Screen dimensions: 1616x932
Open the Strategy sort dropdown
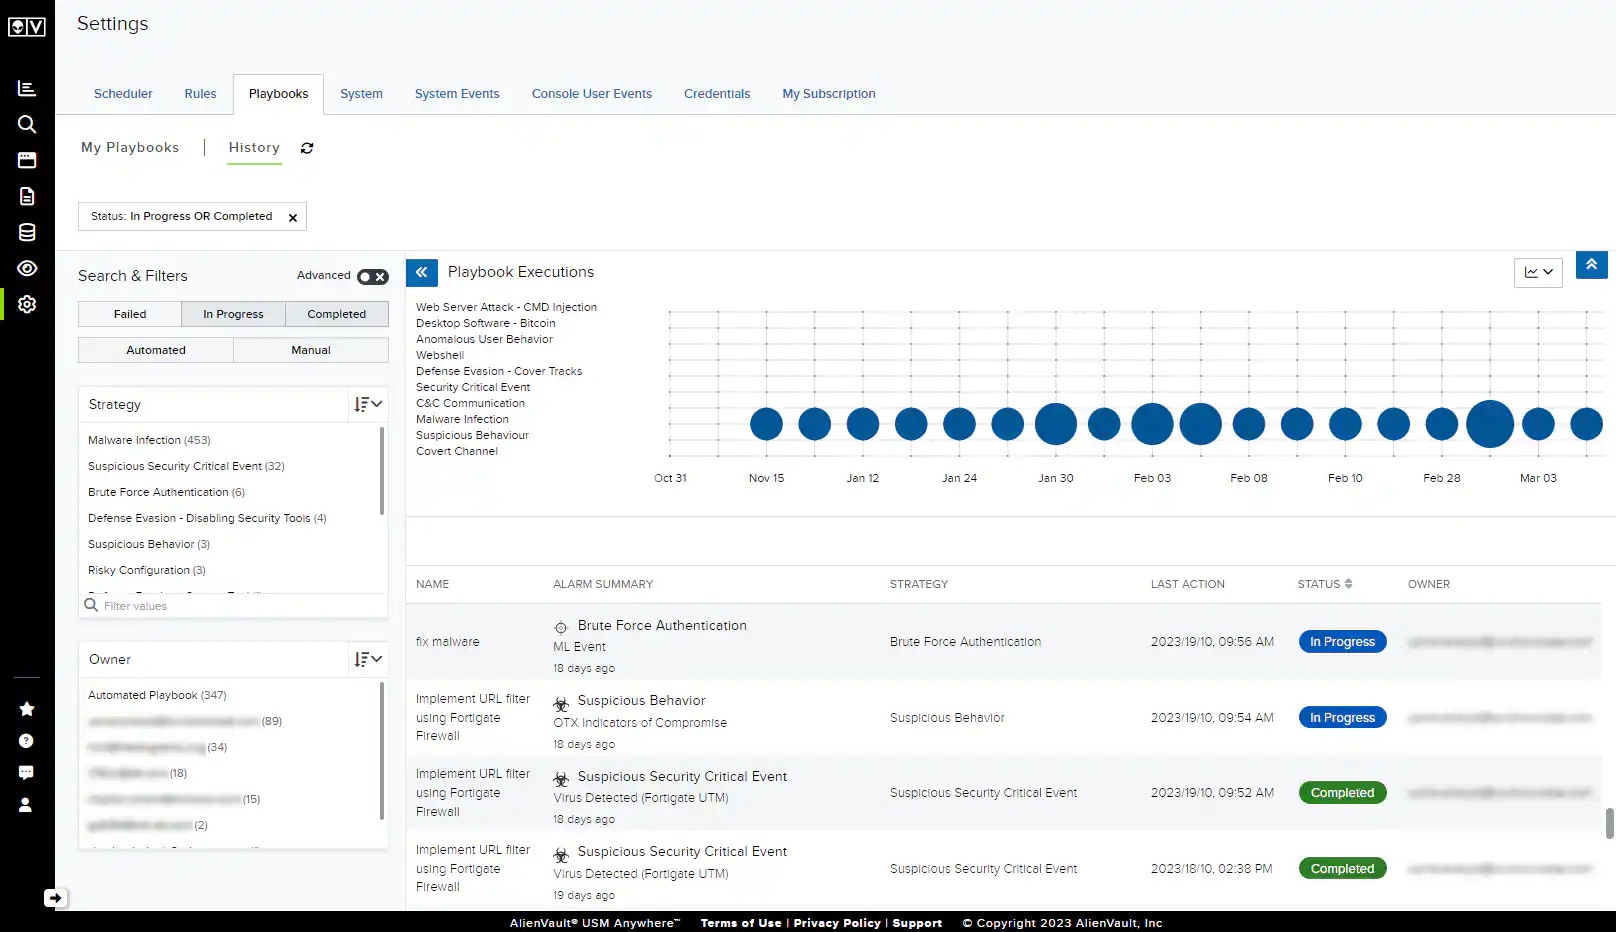368,404
